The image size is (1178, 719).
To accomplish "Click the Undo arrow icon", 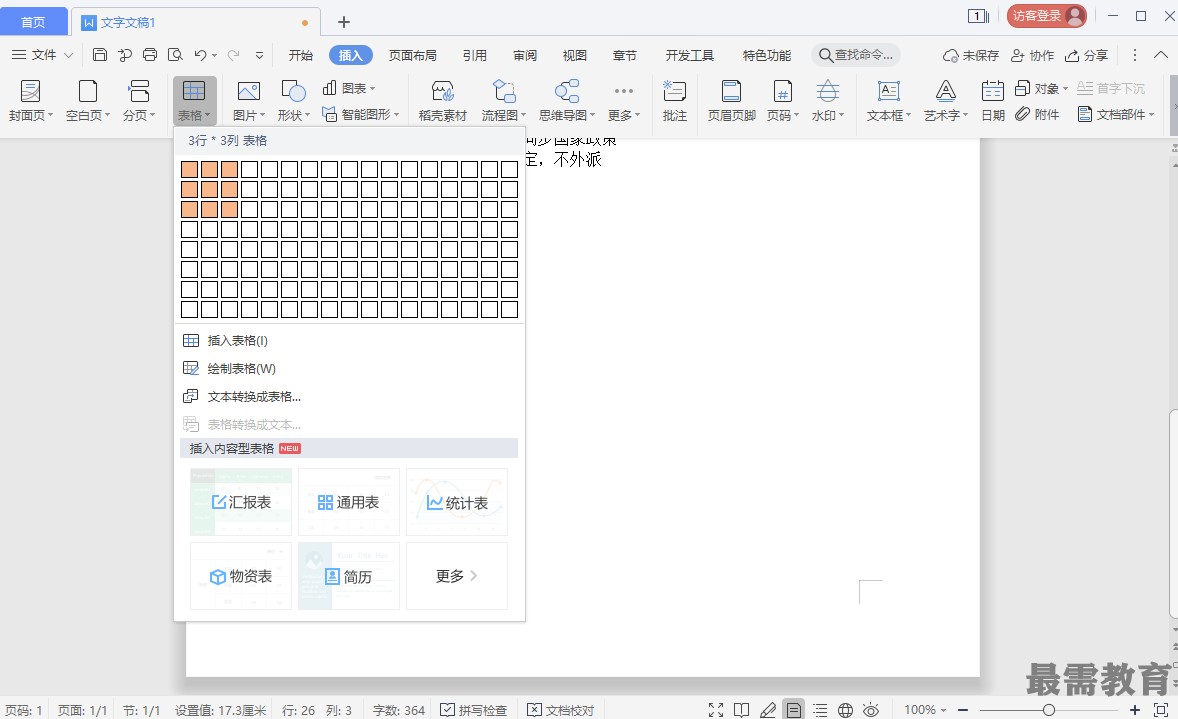I will pyautogui.click(x=200, y=55).
